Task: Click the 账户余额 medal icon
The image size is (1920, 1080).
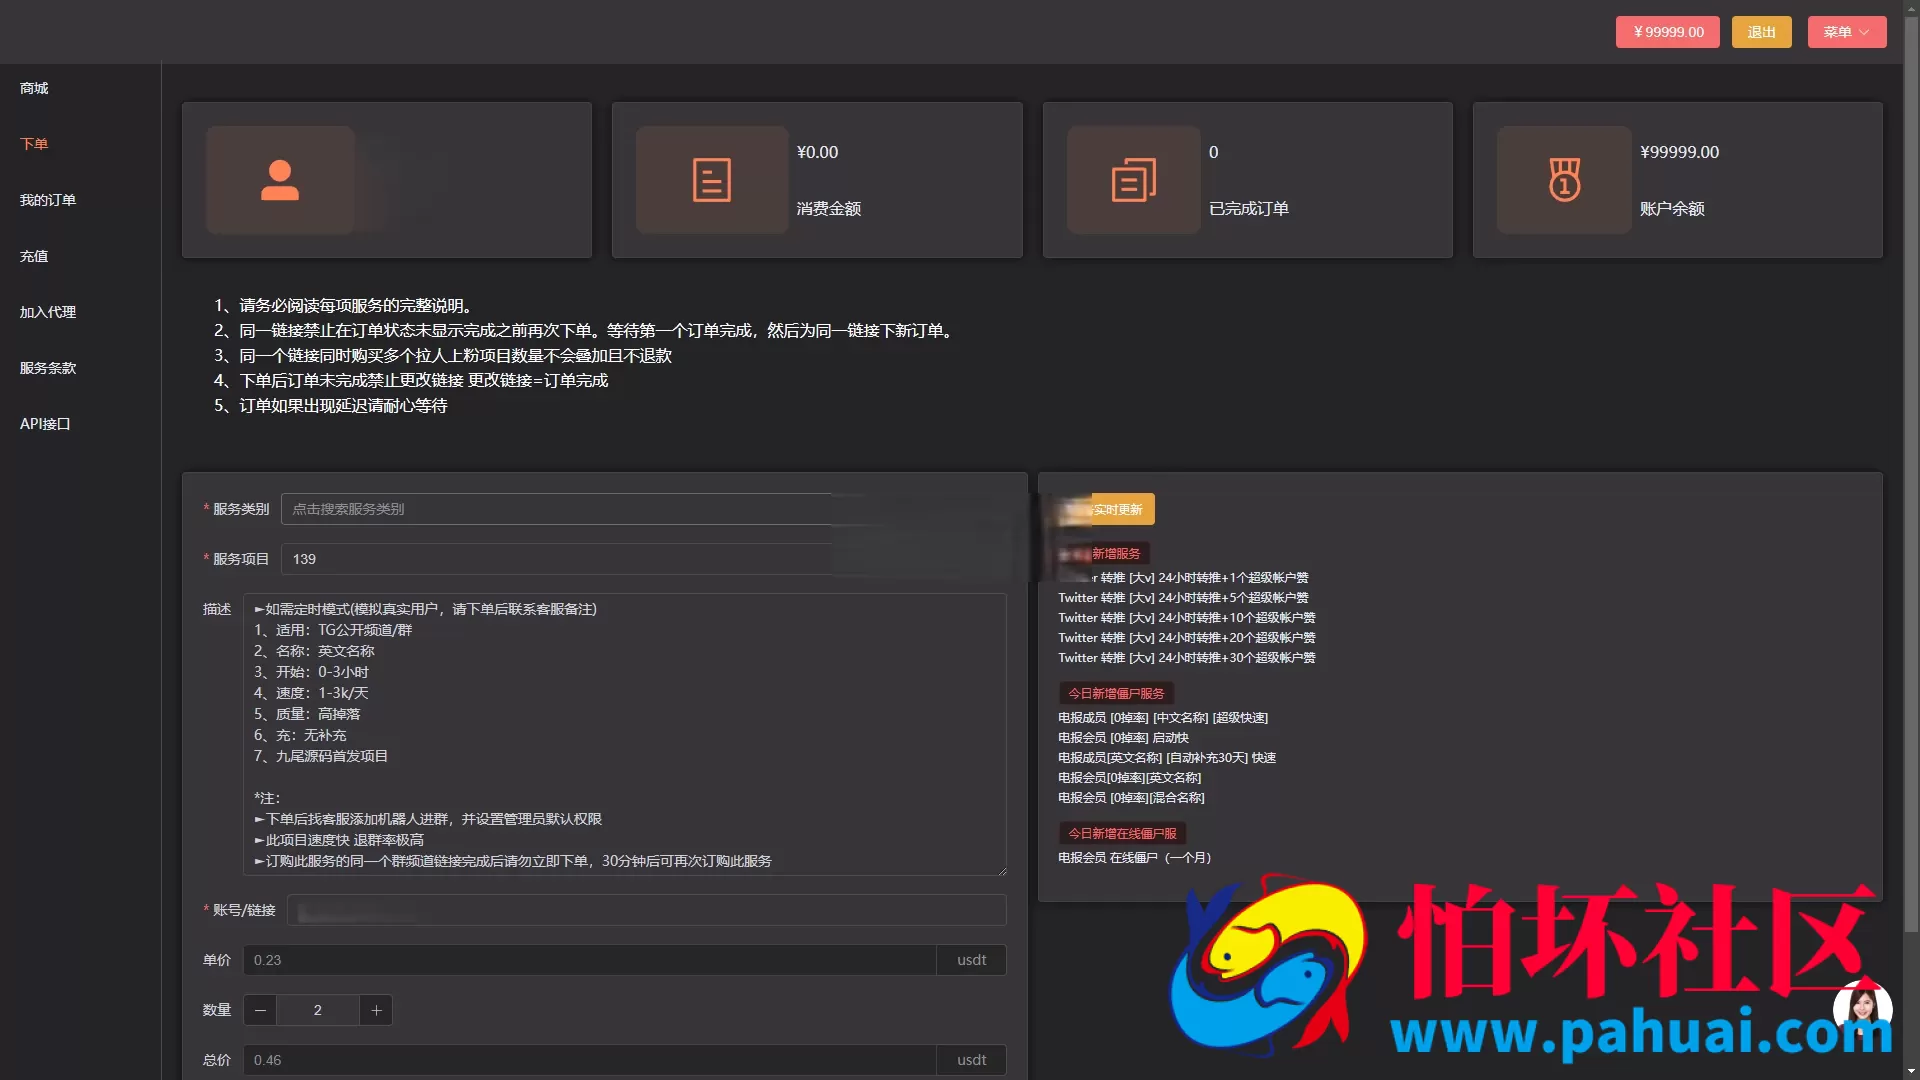Action: [x=1563, y=180]
